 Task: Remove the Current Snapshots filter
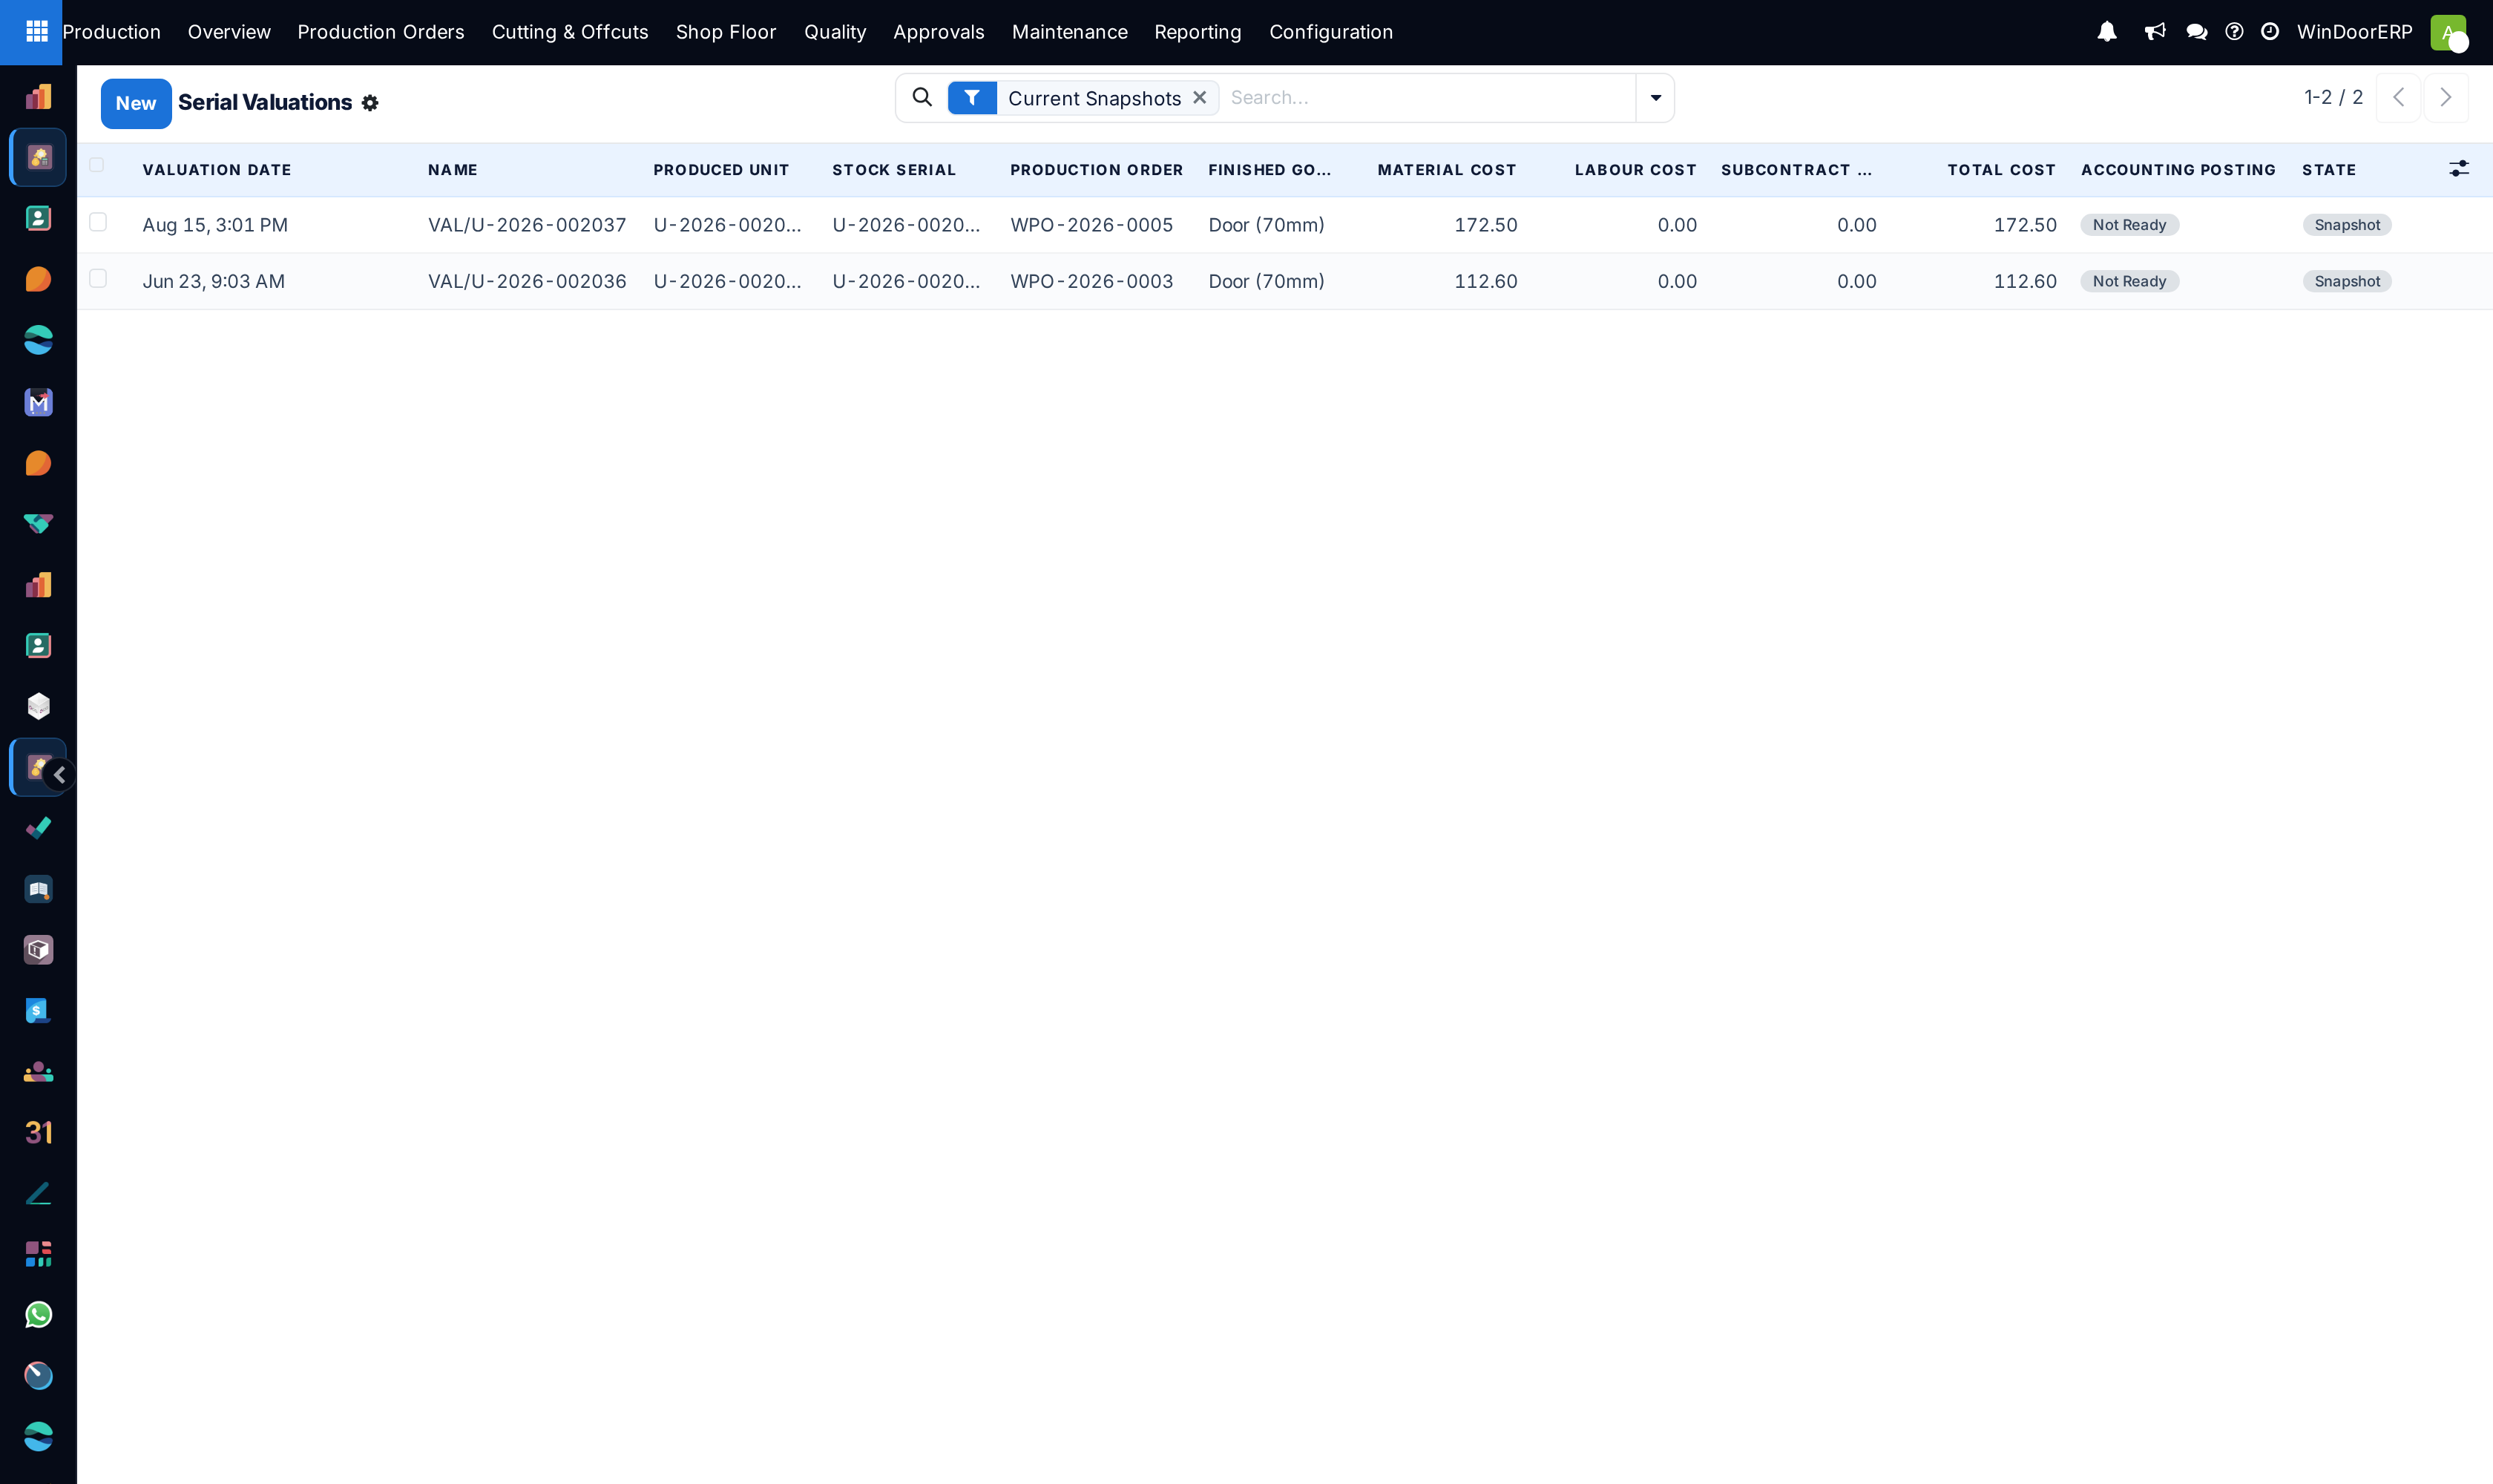click(x=1200, y=98)
